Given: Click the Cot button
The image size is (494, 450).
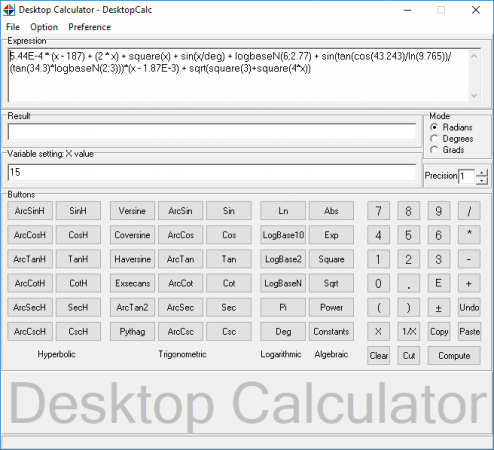Looking at the screenshot, I should coord(229,283).
